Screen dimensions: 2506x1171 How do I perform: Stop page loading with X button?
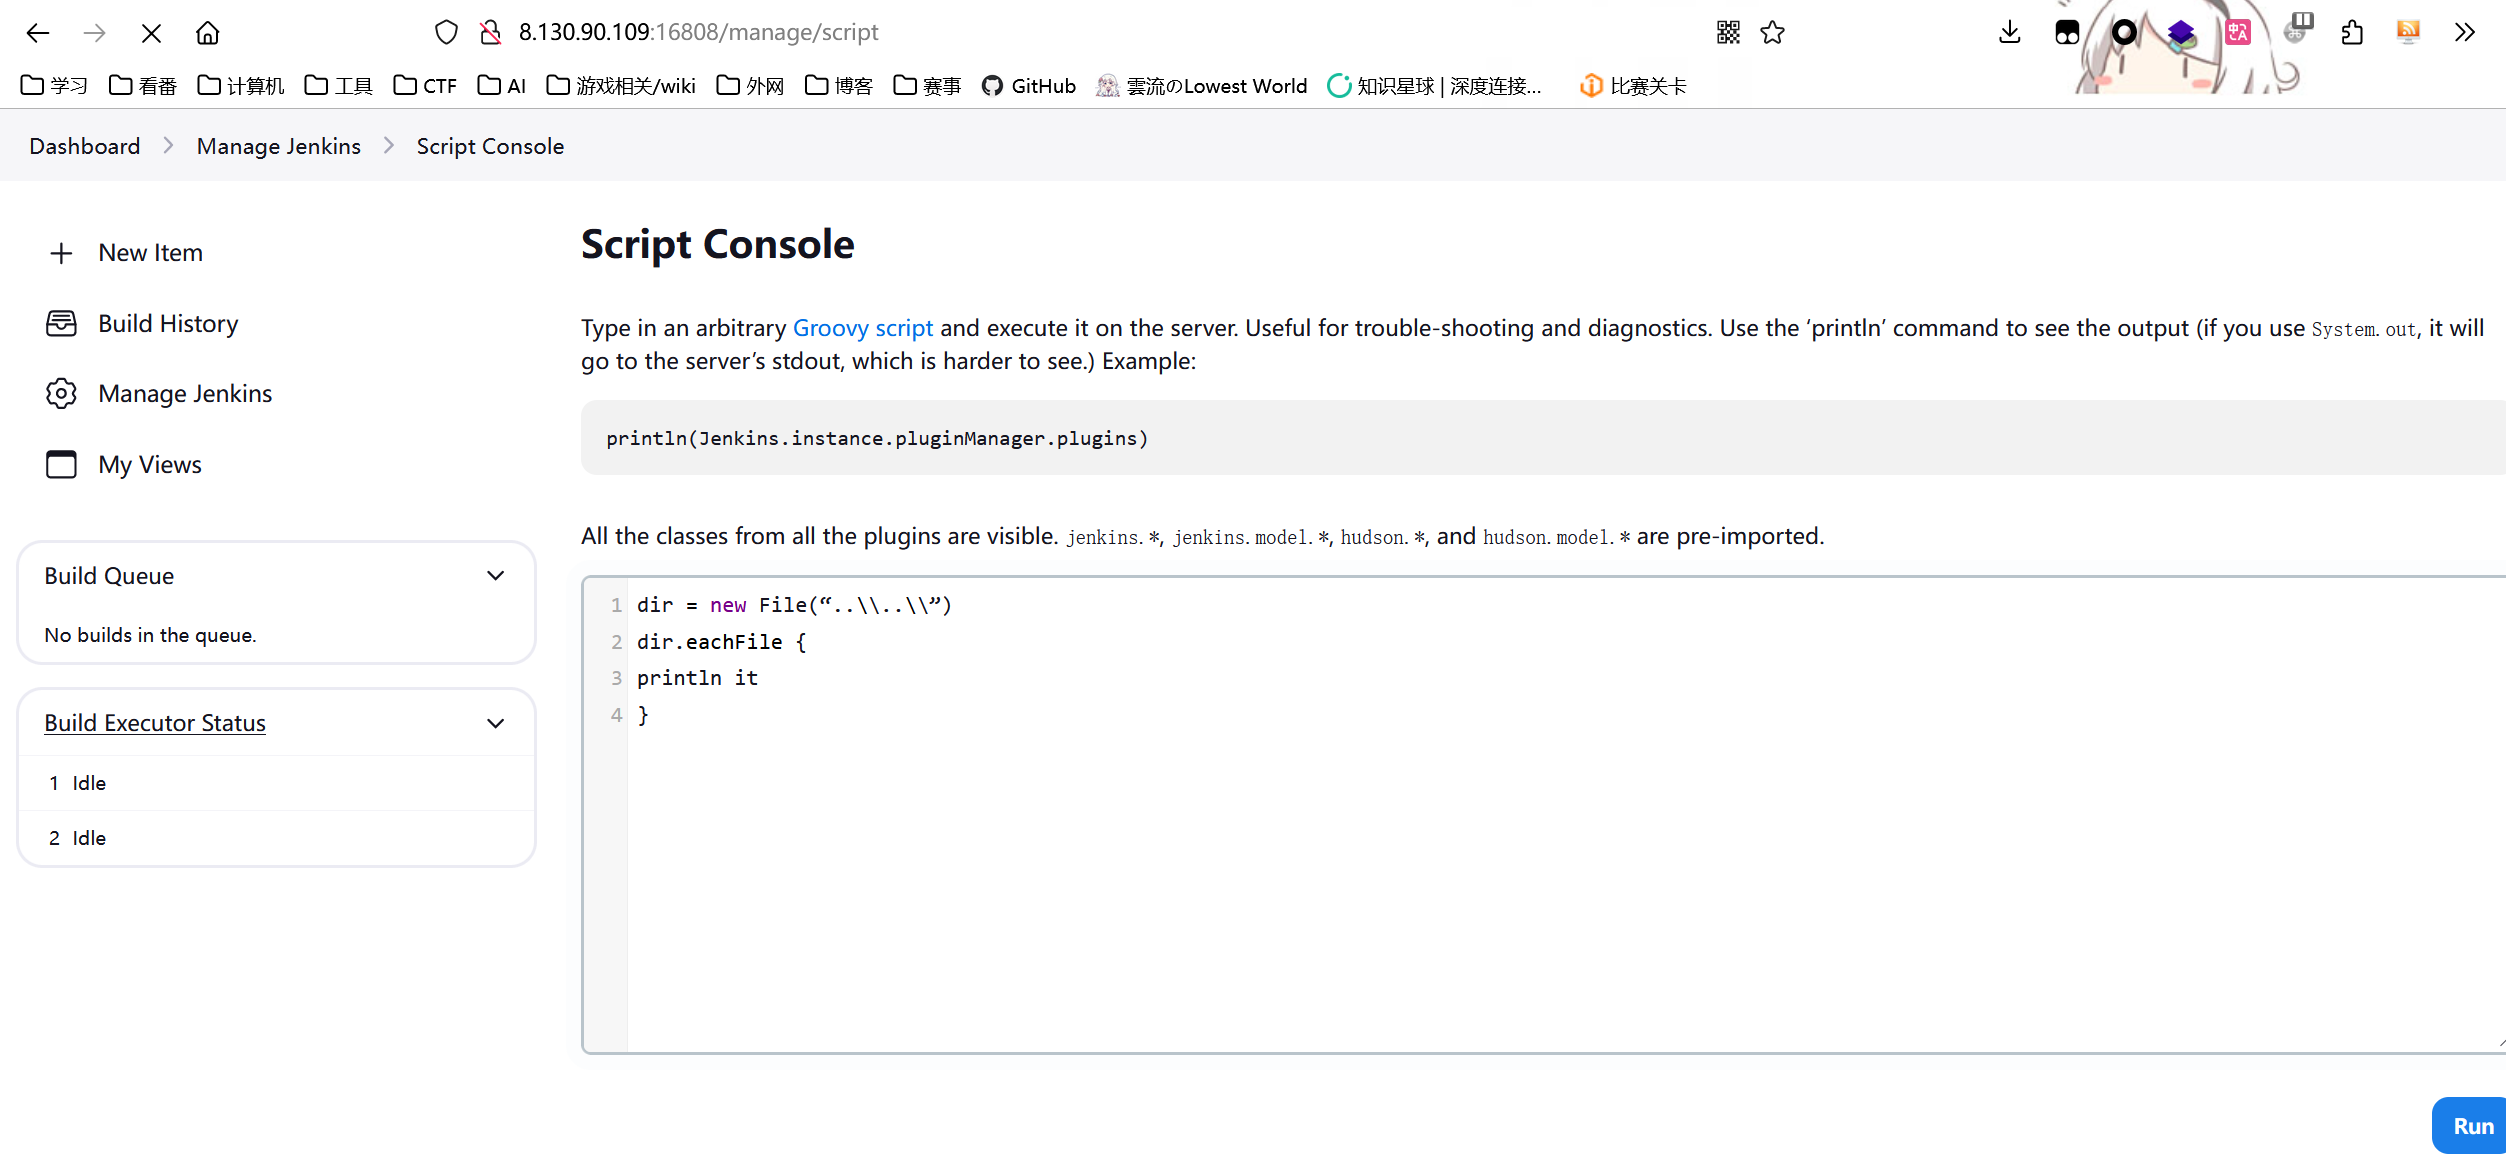pos(151,33)
